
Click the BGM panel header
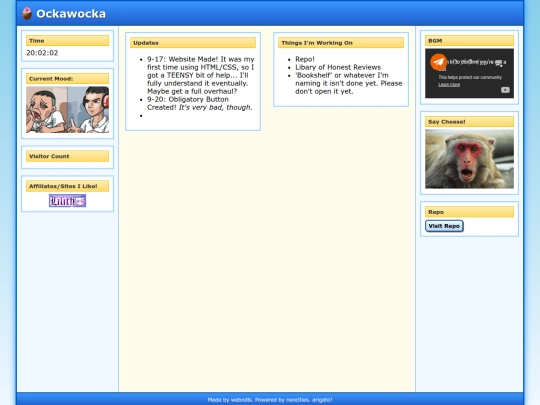tap(469, 41)
